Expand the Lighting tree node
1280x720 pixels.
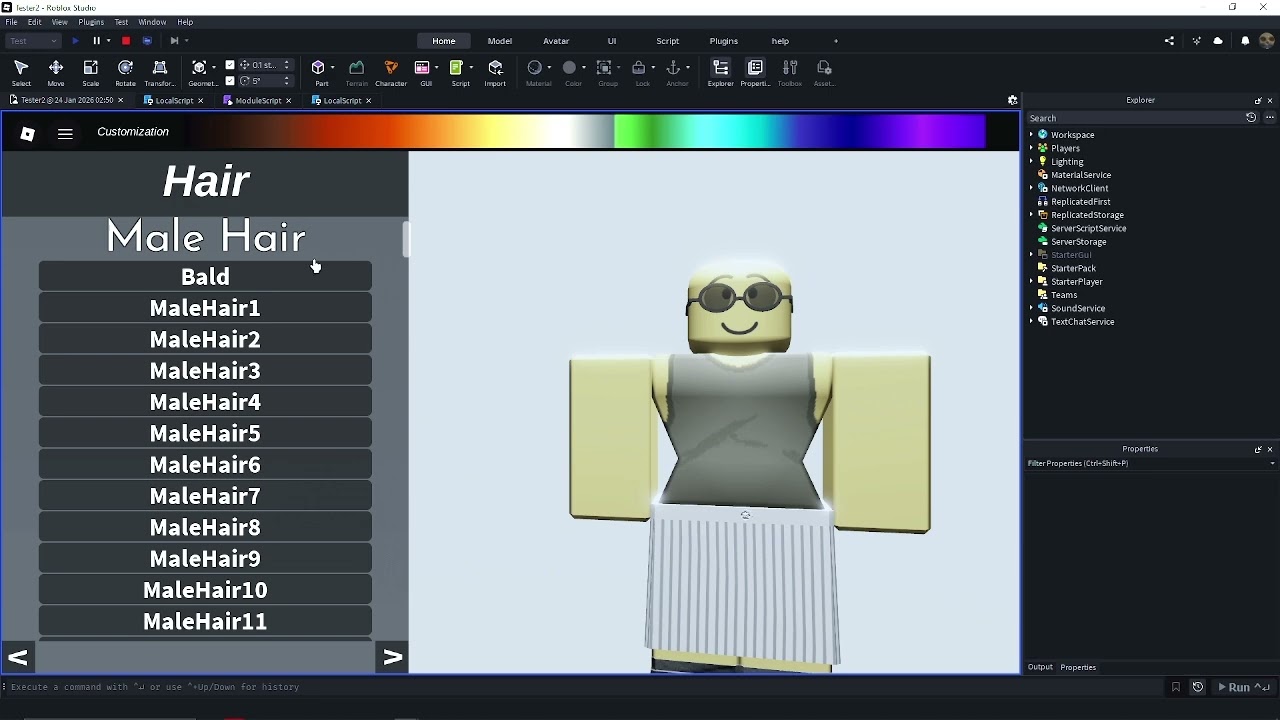pos(1031,162)
